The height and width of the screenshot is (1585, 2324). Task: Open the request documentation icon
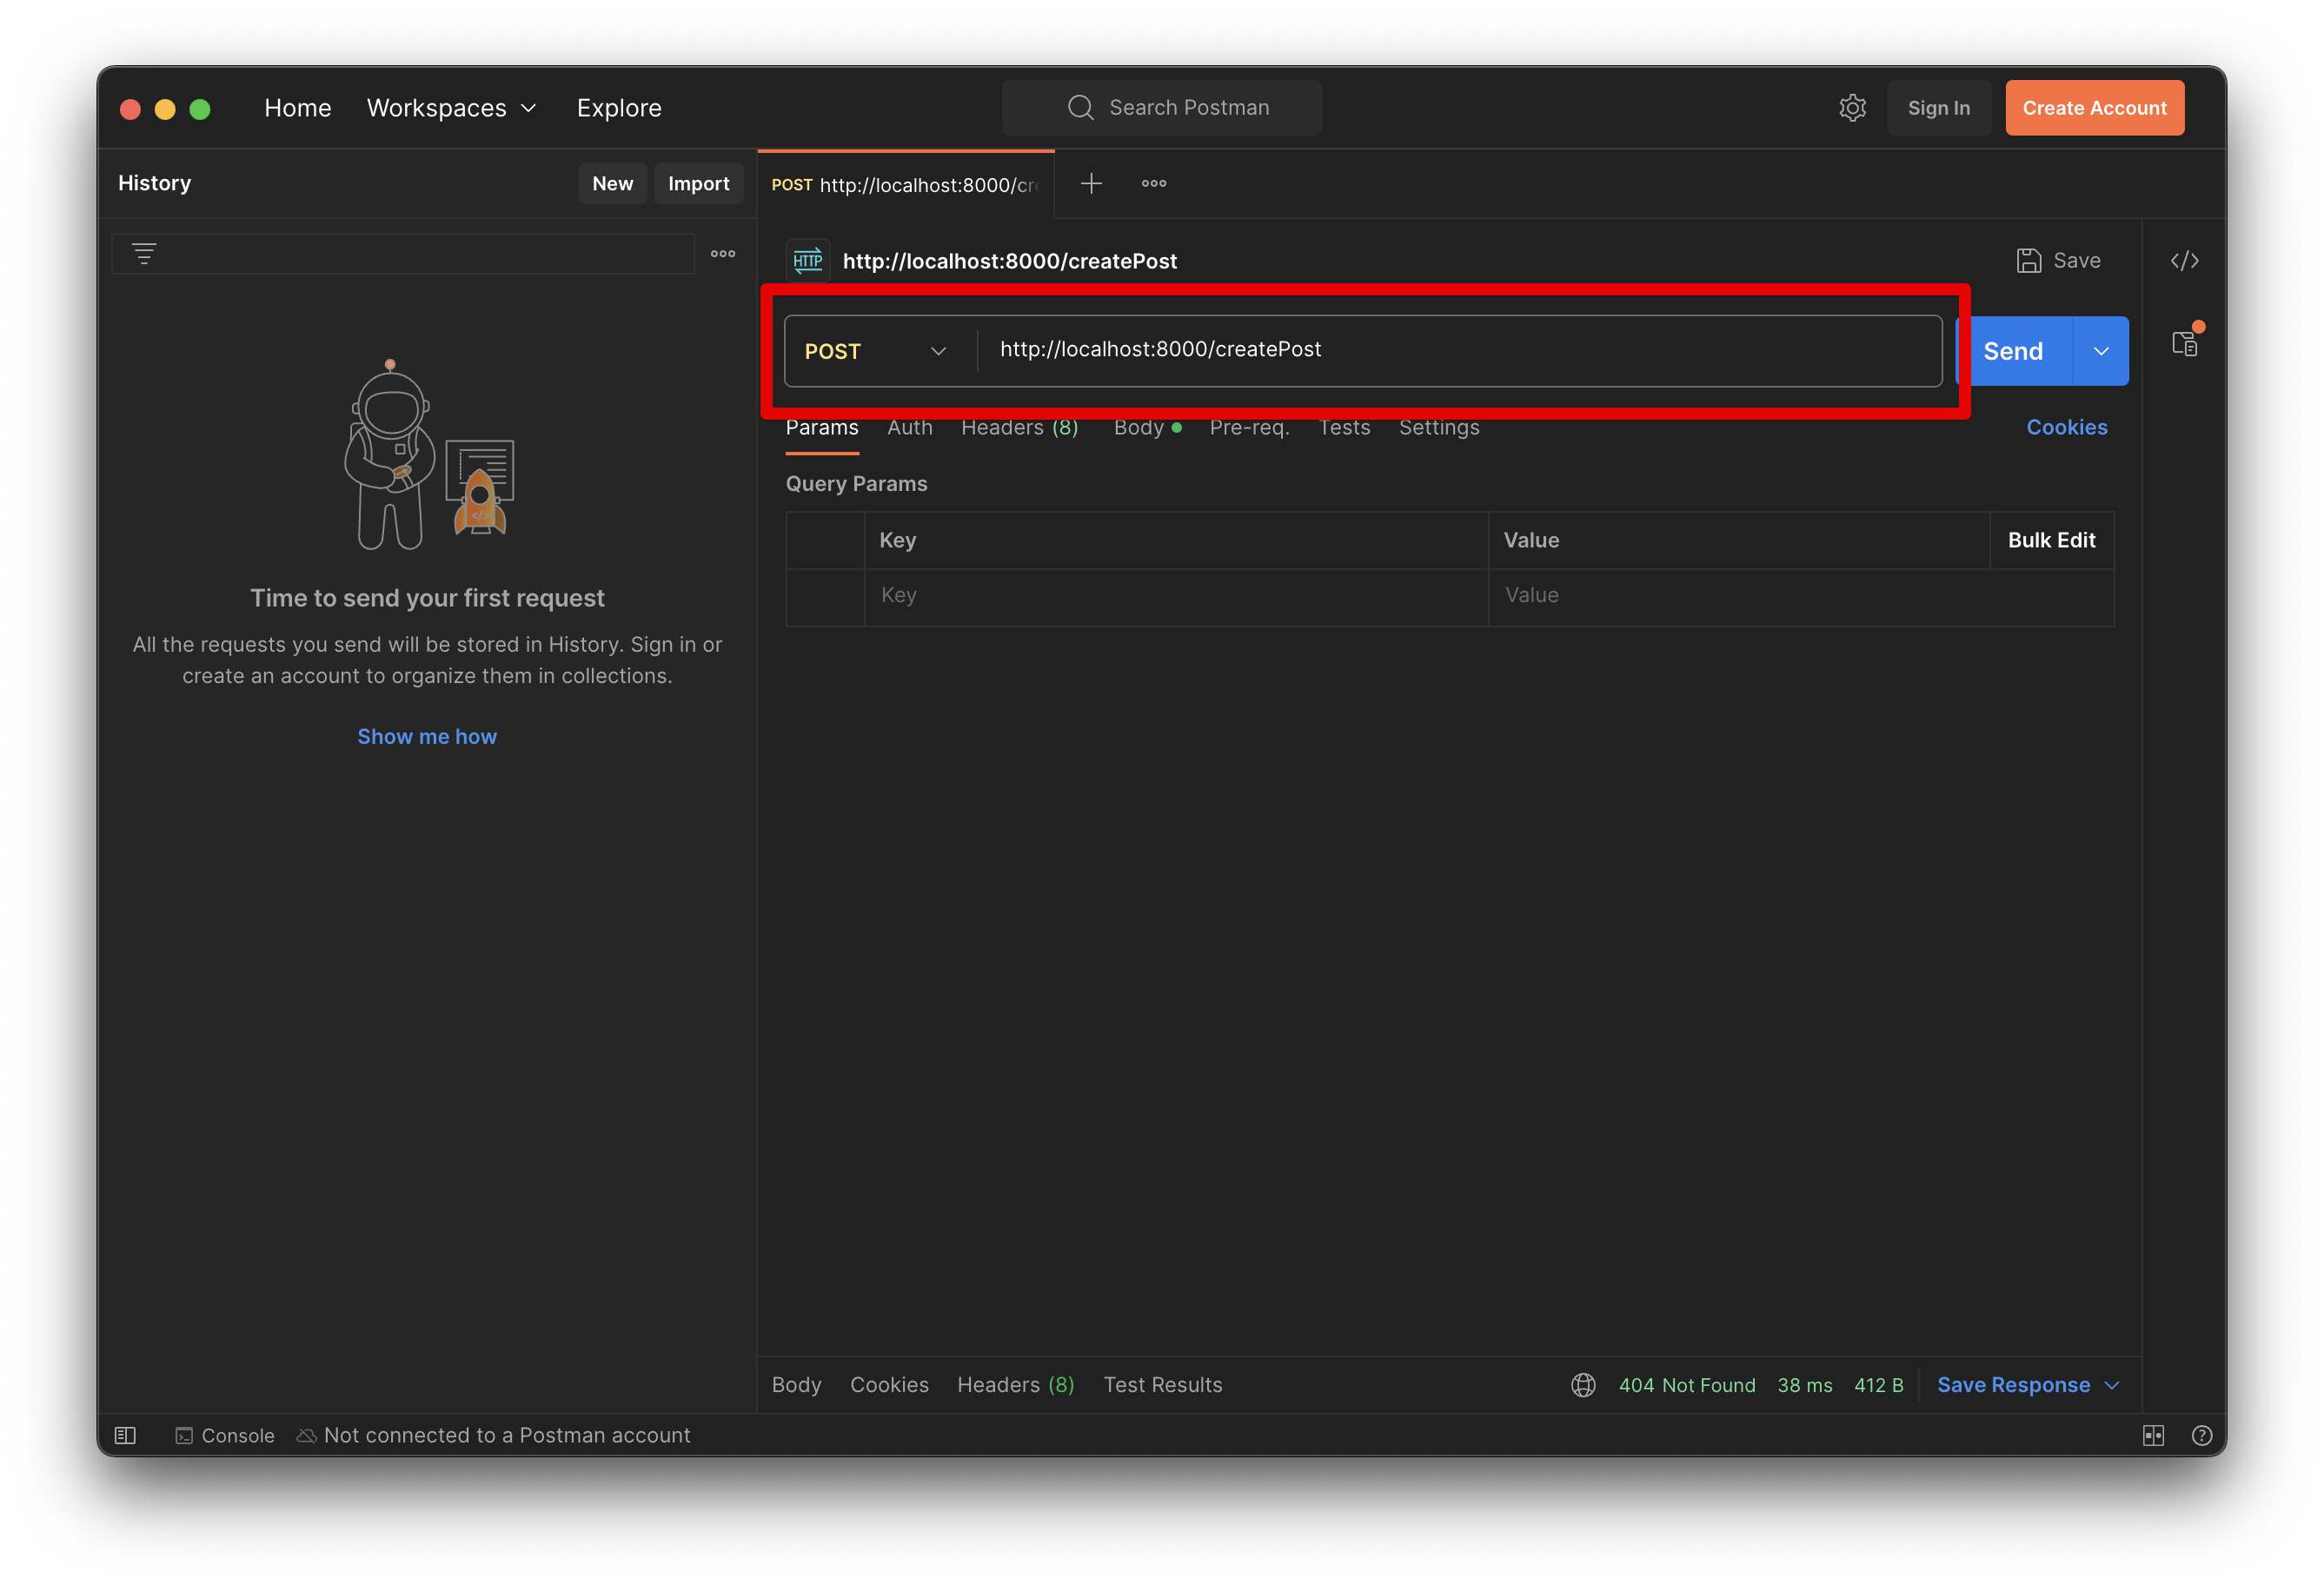coord(2185,343)
